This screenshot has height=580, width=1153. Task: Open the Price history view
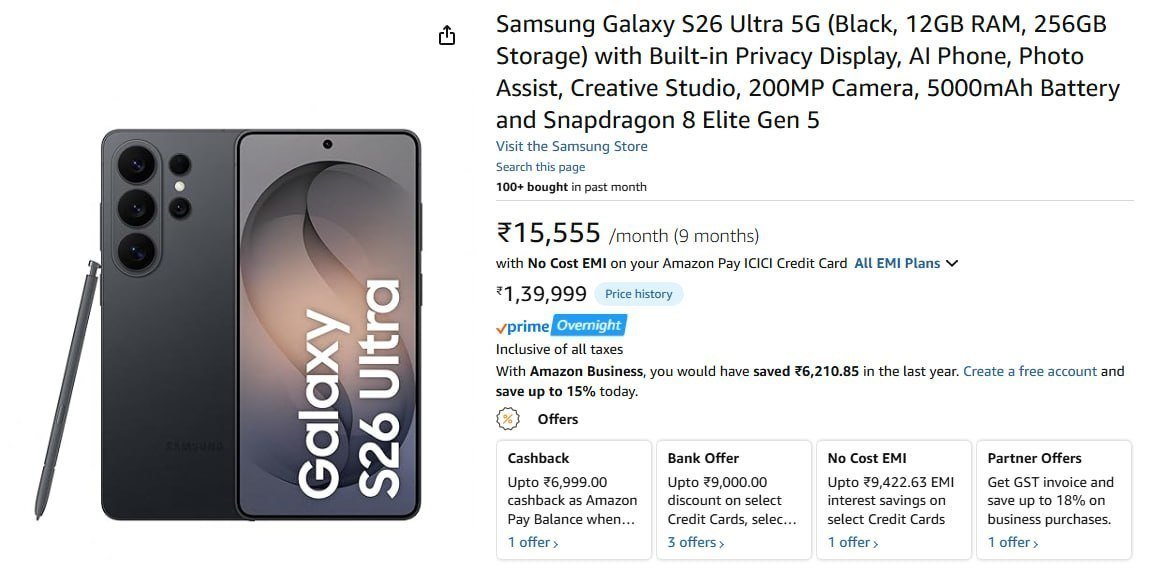639,293
